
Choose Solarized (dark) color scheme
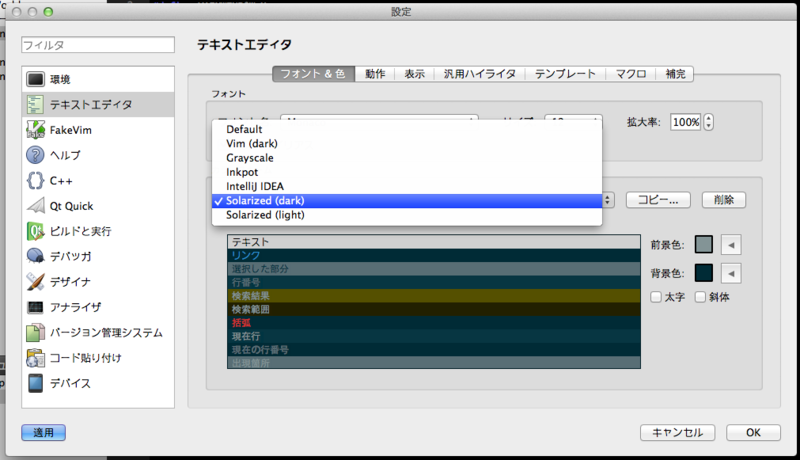pyautogui.click(x=407, y=200)
